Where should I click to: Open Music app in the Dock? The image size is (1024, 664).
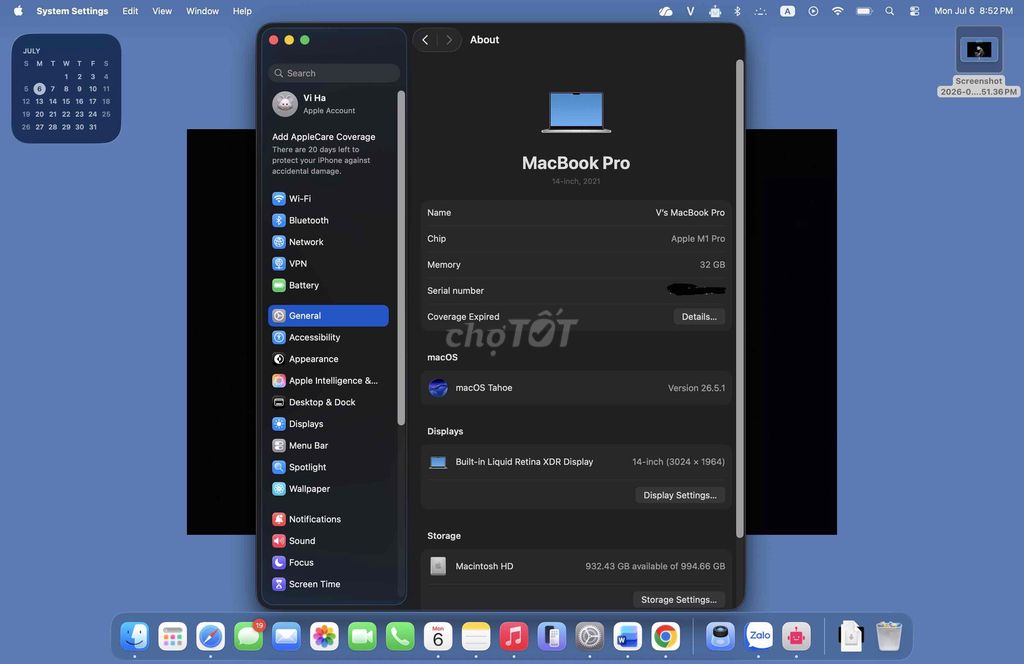tap(514, 636)
